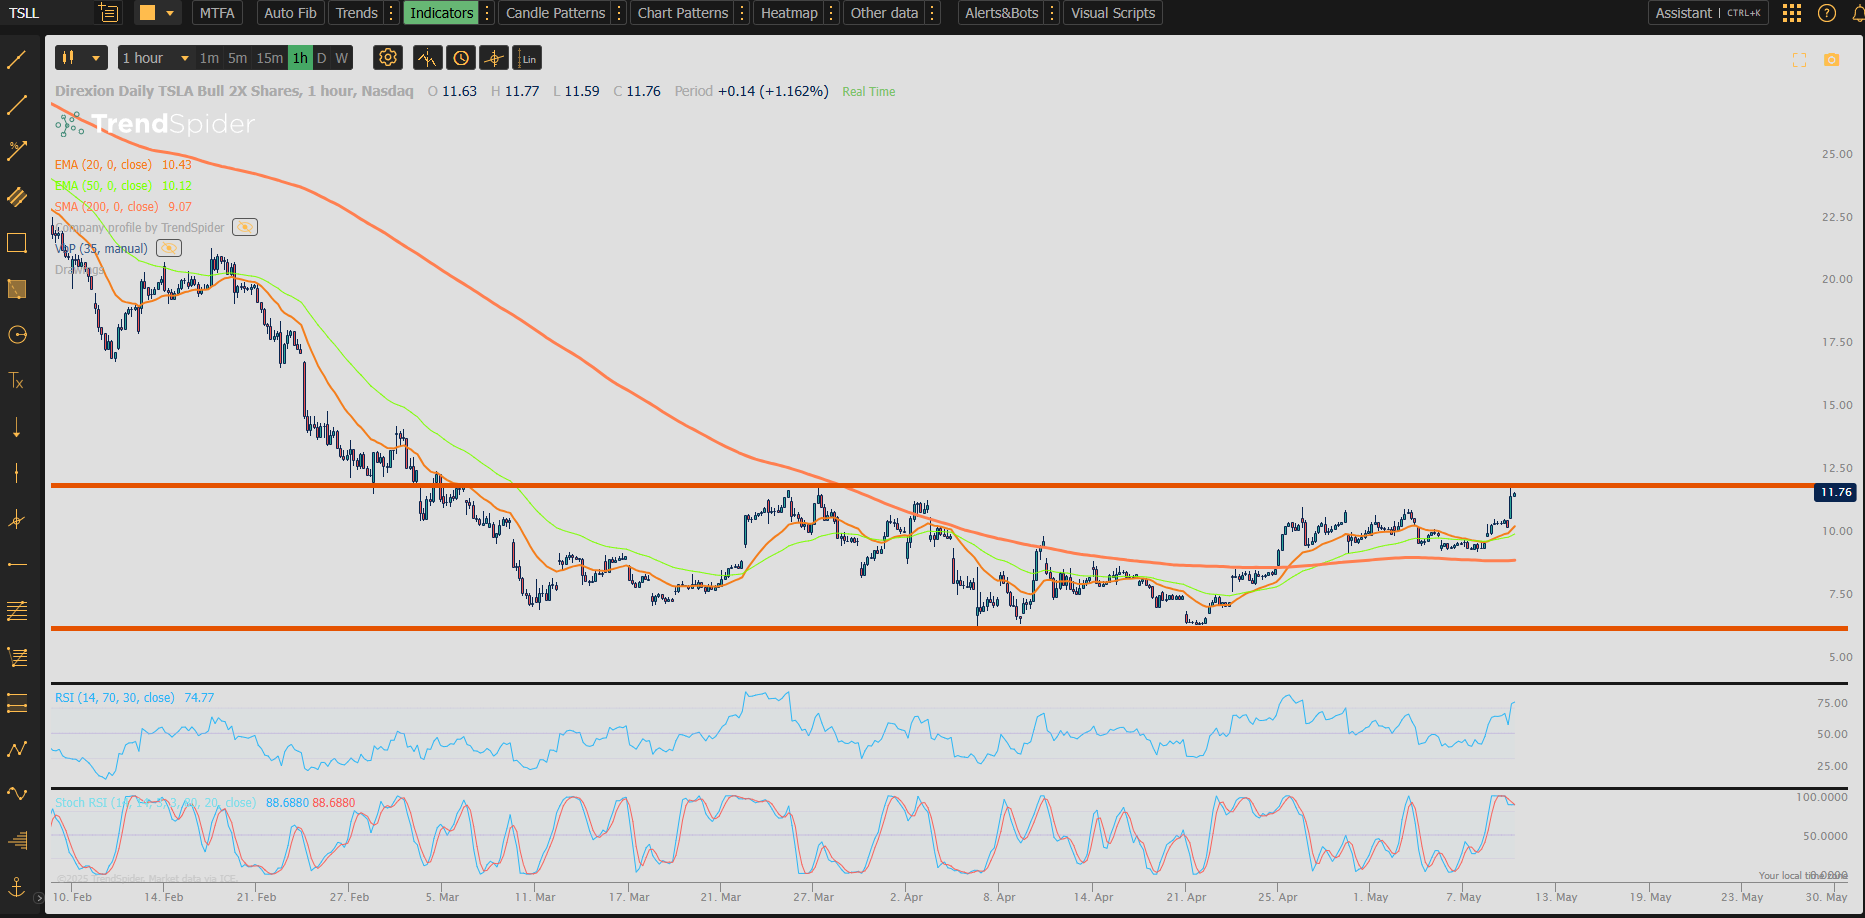Toggle VP (35, manual) visibility eye
This screenshot has width=1865, height=918.
[169, 248]
